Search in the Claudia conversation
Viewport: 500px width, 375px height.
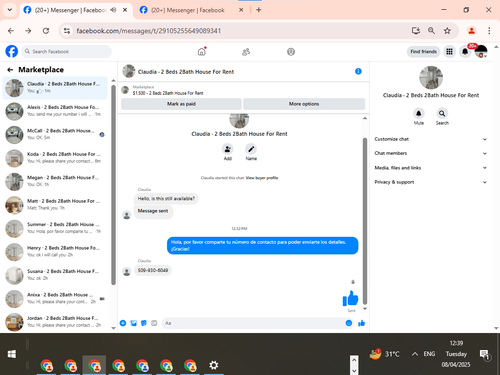442,114
